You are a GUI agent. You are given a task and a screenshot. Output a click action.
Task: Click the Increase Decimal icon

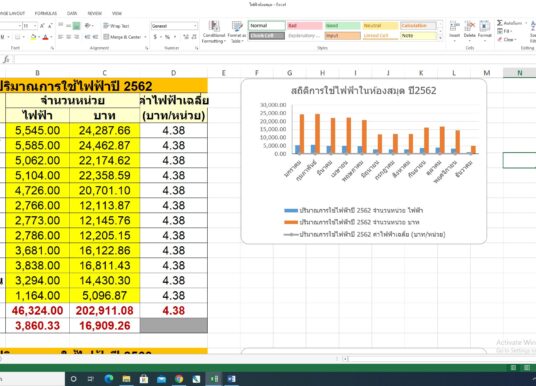pos(186,37)
